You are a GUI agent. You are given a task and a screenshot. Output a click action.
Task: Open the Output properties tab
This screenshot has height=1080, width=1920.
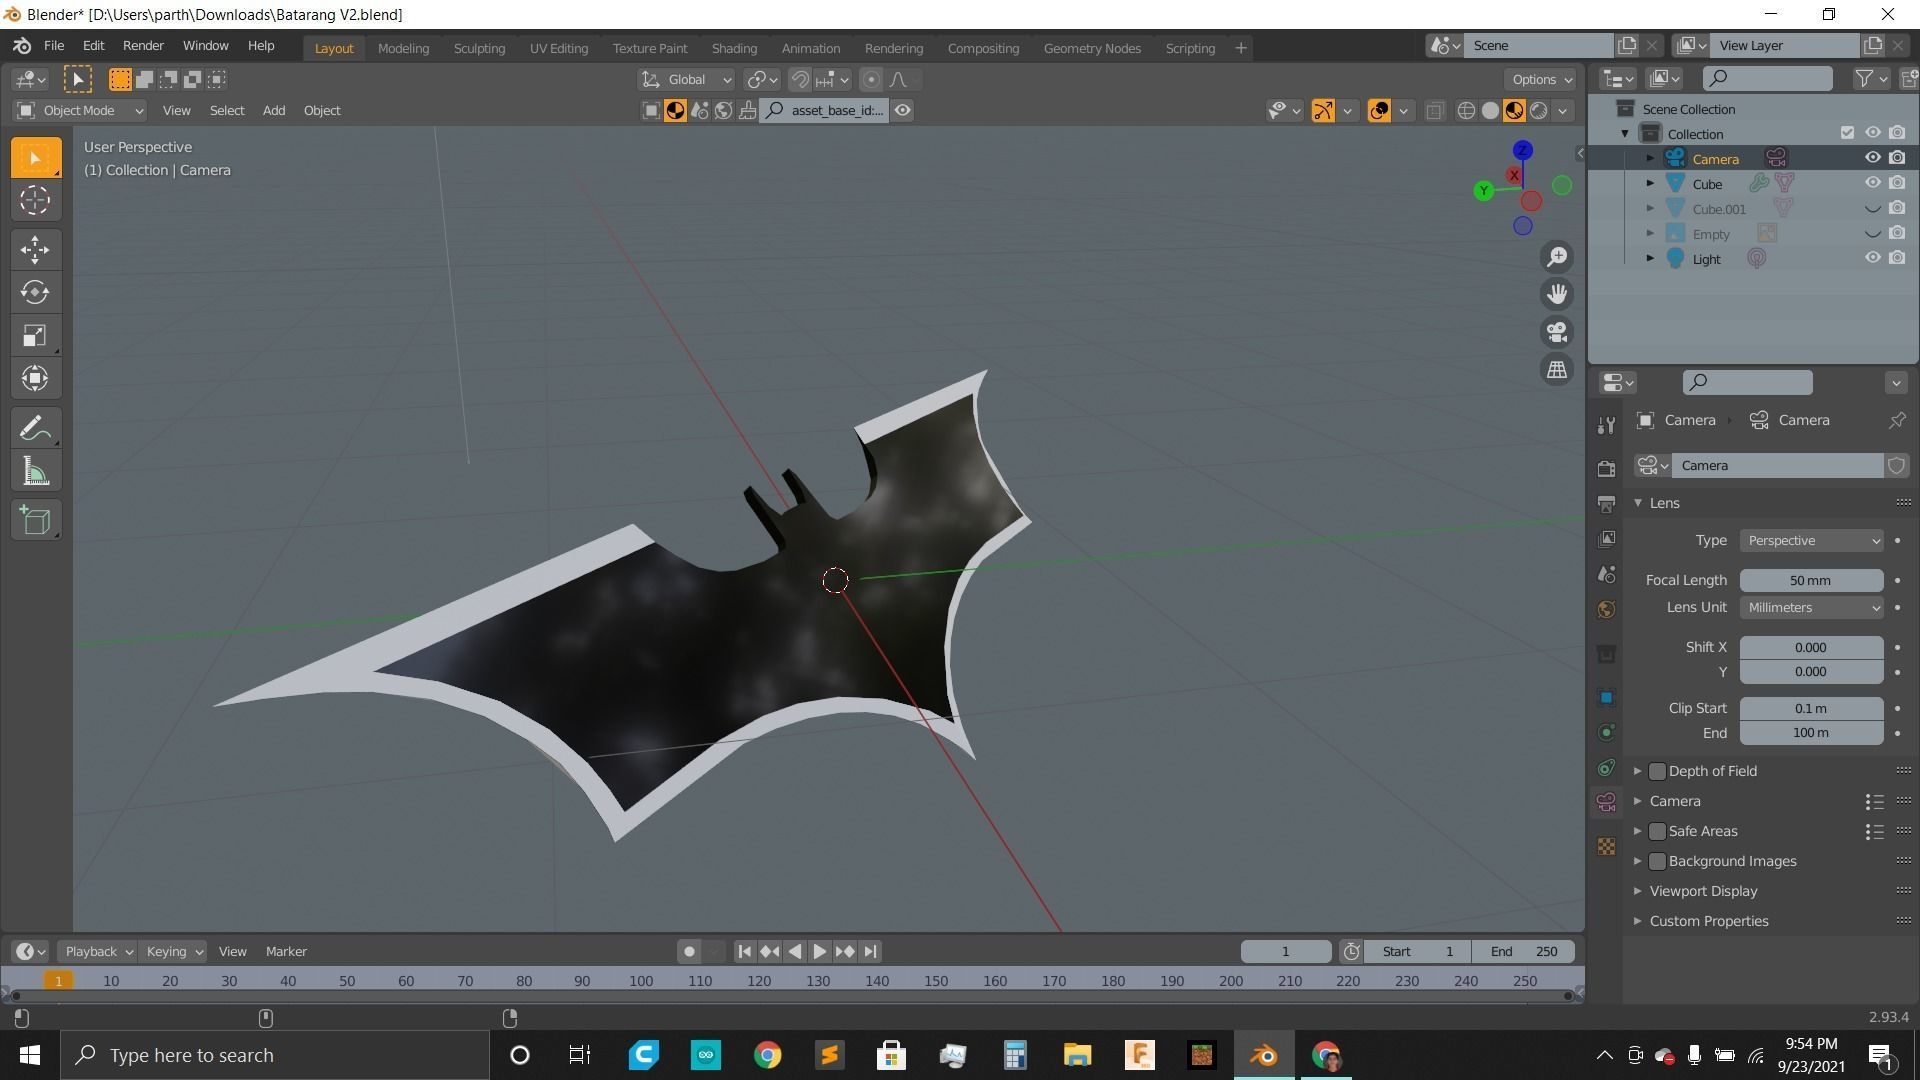(1606, 504)
